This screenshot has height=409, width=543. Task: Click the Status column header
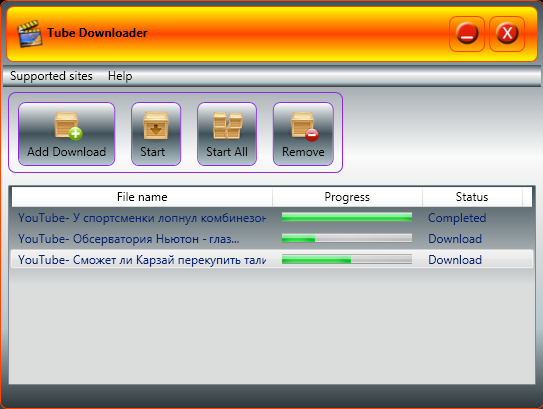[x=472, y=197]
